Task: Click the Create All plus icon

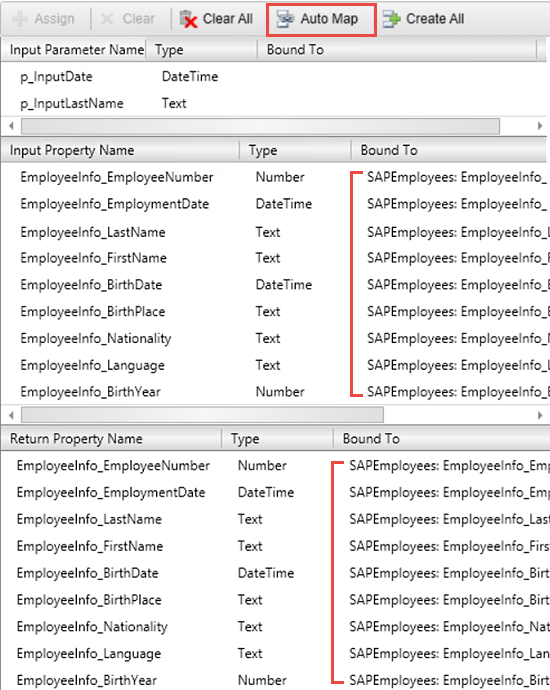Action: (x=392, y=19)
